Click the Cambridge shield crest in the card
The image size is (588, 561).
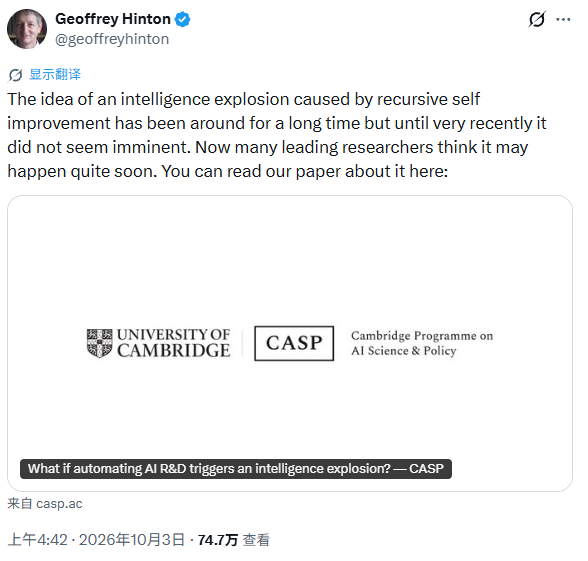click(99, 343)
